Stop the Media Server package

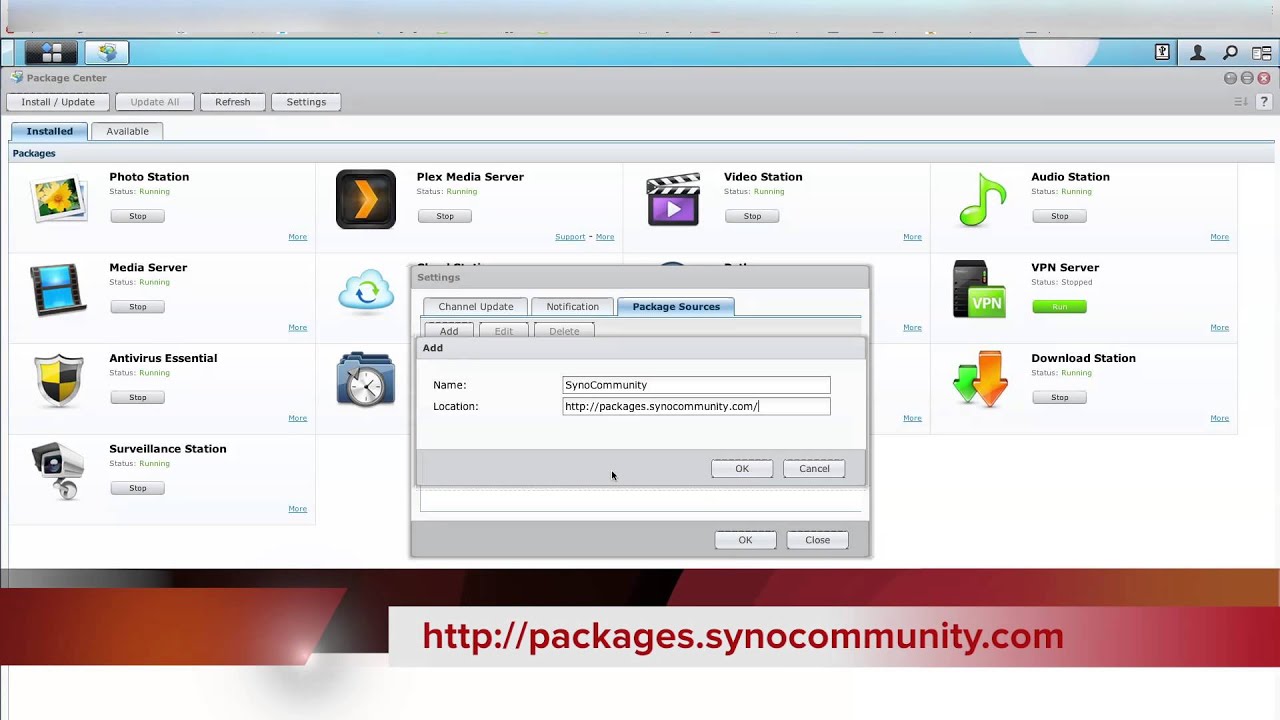[137, 307]
